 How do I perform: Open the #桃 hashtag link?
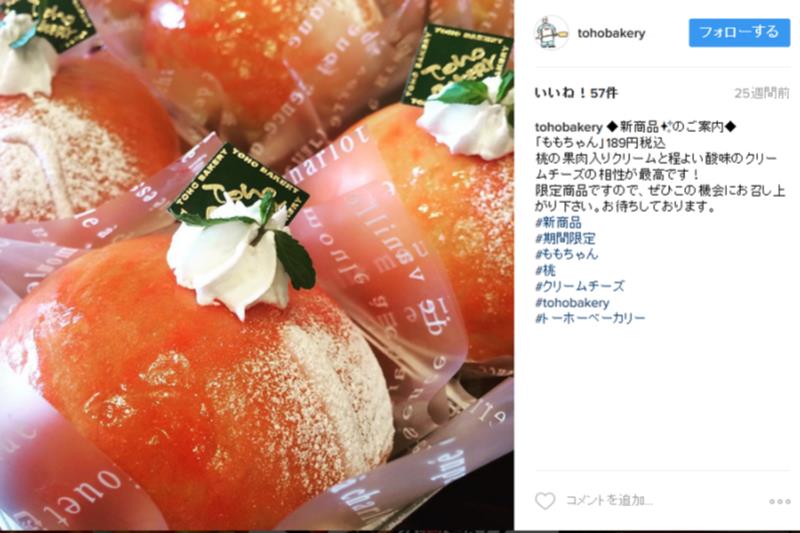(x=545, y=270)
